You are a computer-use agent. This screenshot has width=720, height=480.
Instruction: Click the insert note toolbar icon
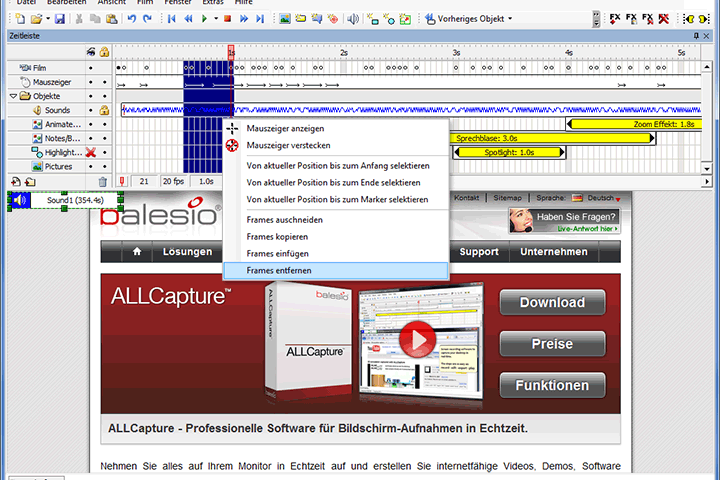tap(301, 19)
